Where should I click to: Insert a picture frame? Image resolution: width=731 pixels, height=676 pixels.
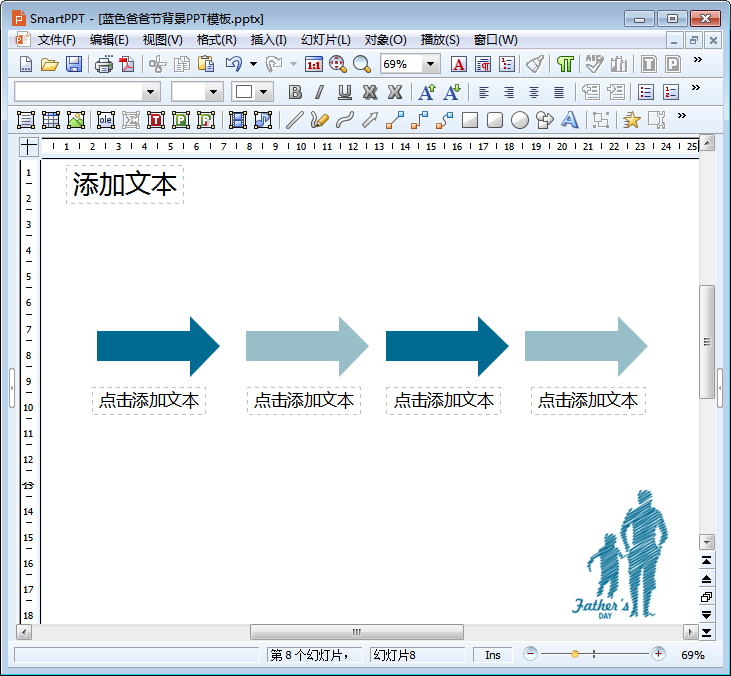coord(76,120)
